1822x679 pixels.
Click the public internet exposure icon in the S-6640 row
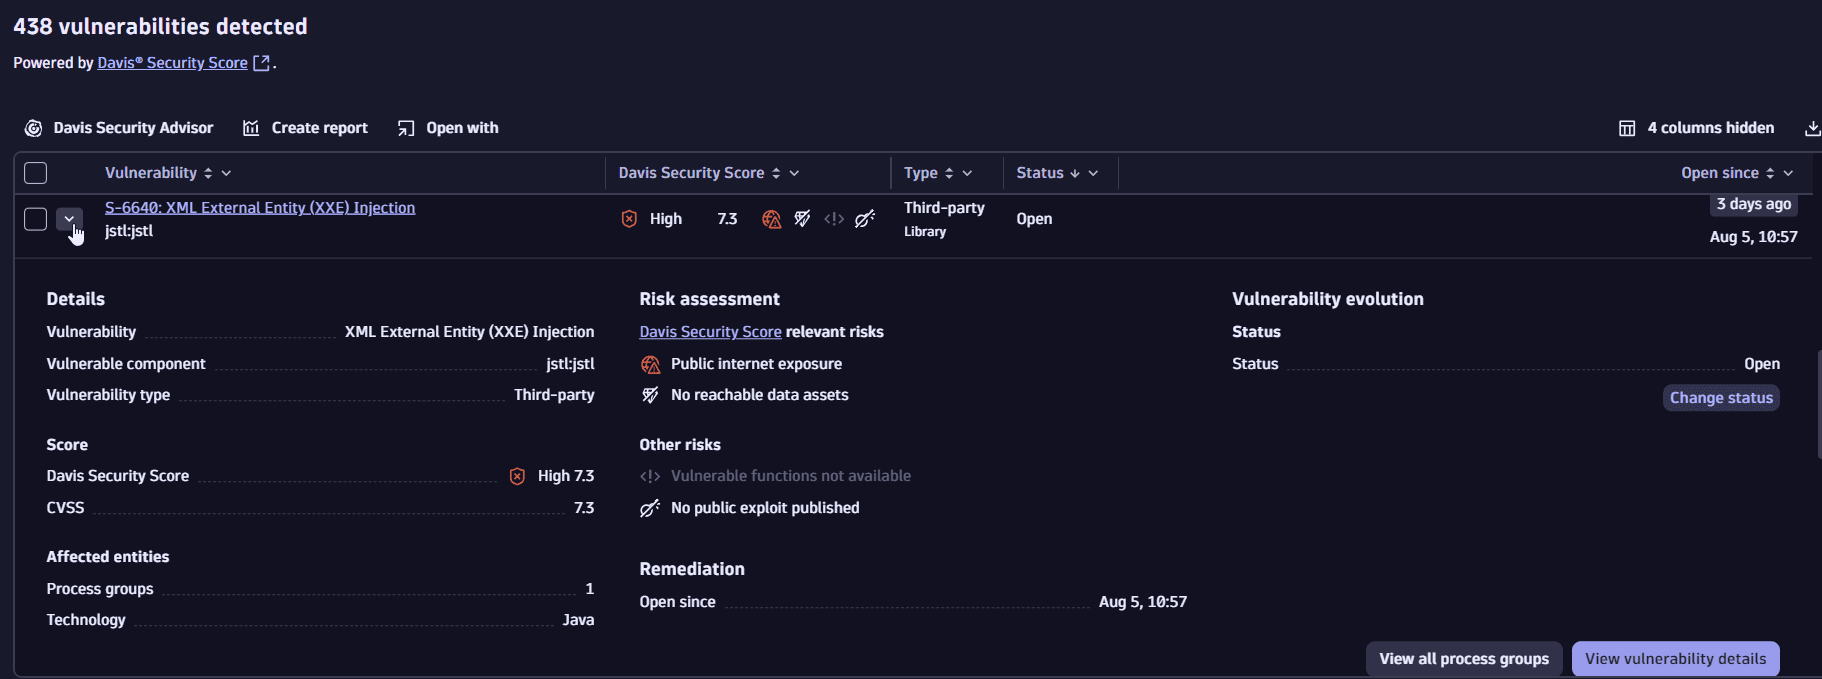coord(771,219)
